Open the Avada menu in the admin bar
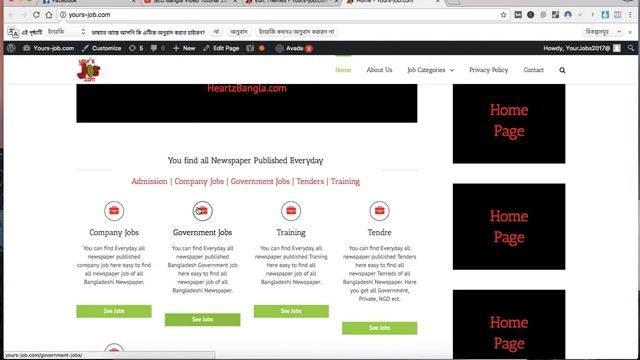The width and height of the screenshot is (640, 360). [294, 48]
